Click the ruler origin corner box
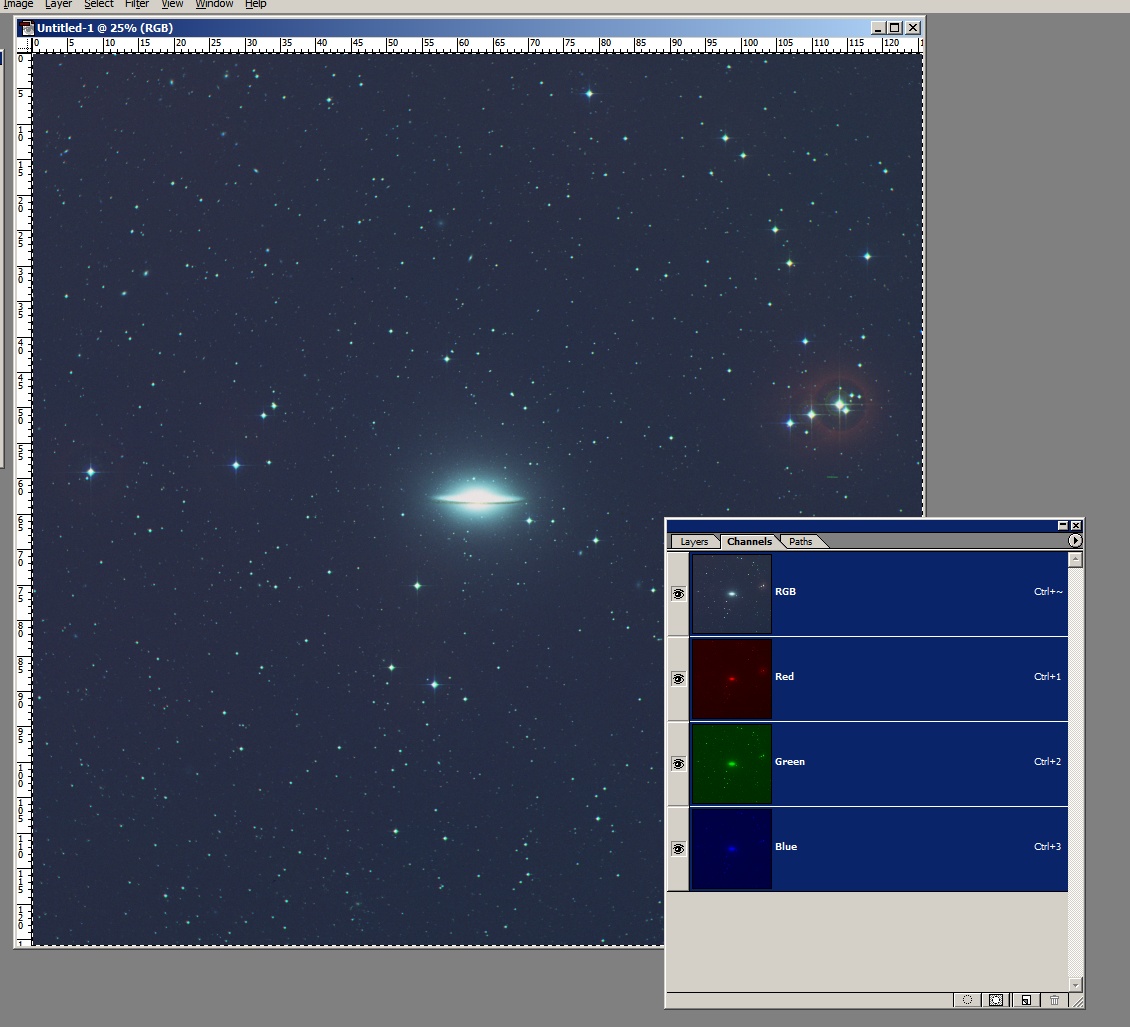This screenshot has height=1027, width=1130. click(24, 44)
